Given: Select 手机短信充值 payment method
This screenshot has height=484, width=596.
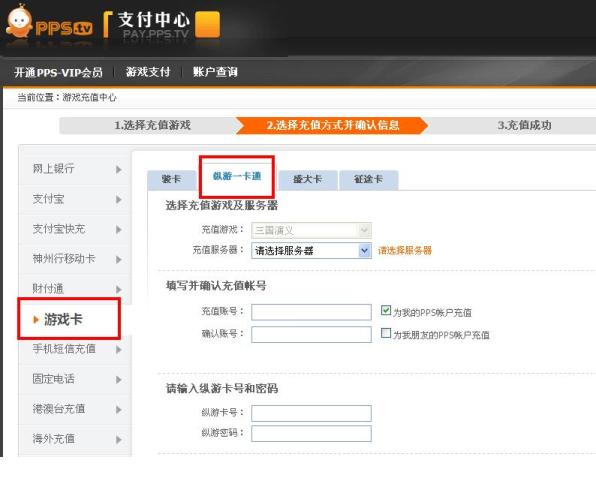Looking at the screenshot, I should pos(75,349).
